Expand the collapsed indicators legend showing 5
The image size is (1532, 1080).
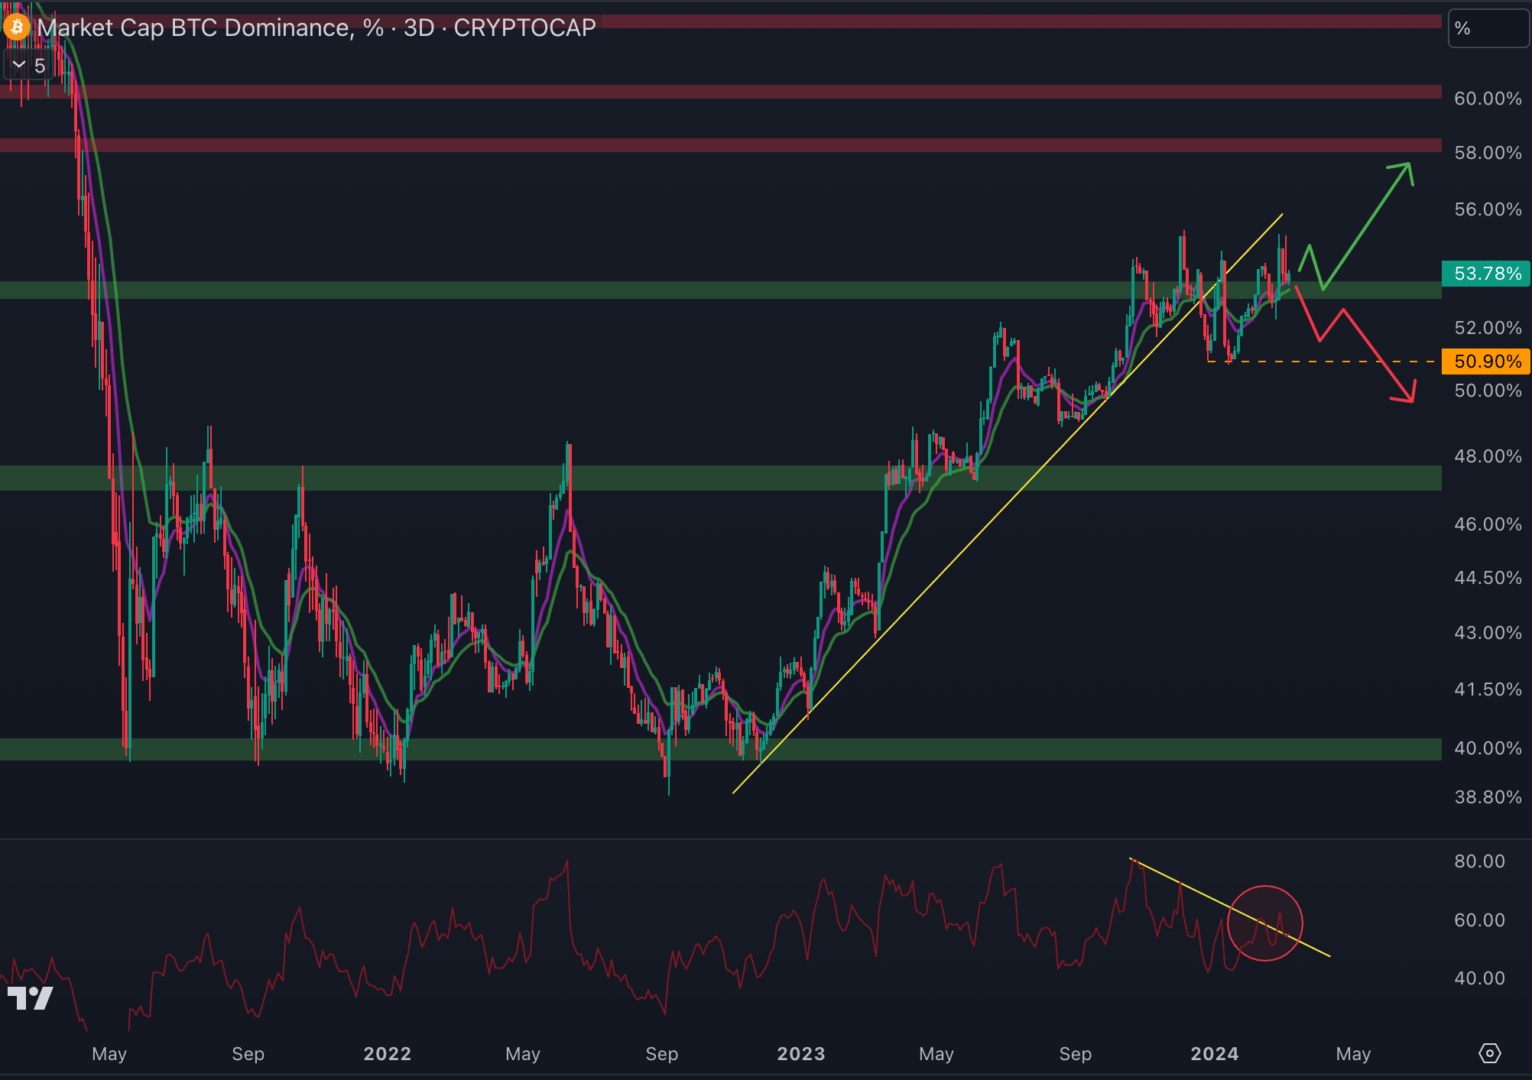coord(28,66)
